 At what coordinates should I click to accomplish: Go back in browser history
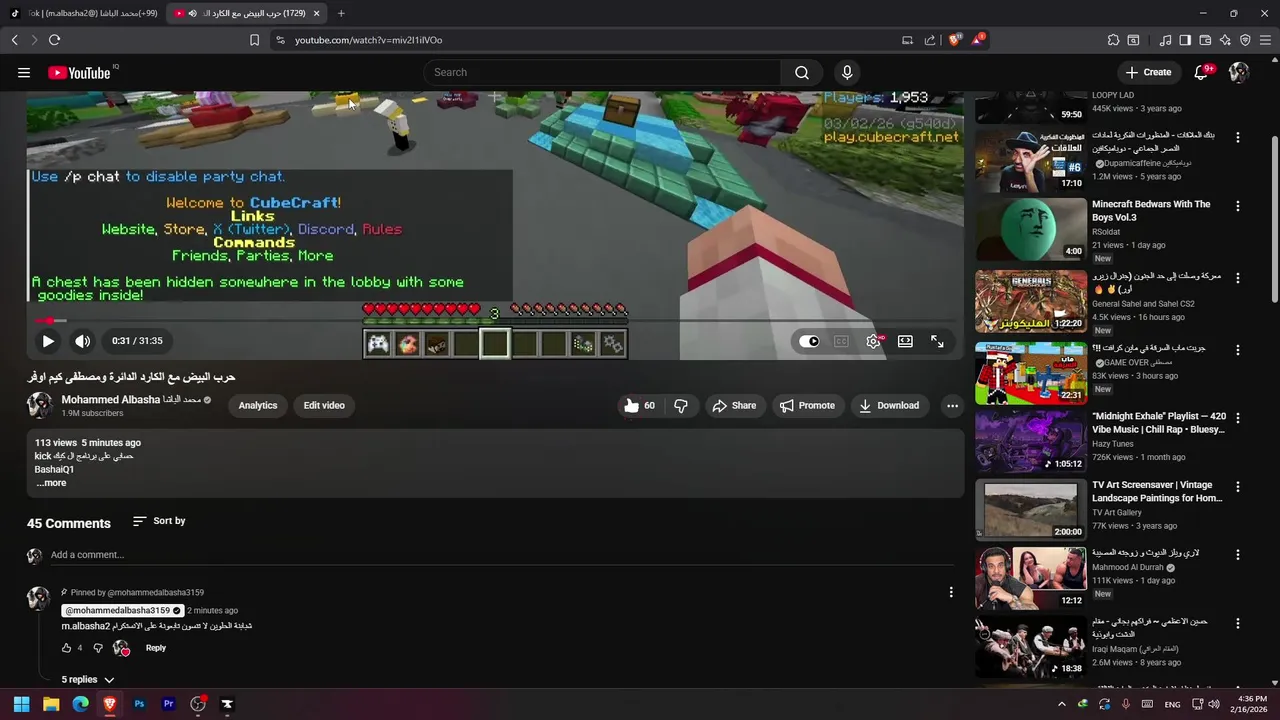(x=15, y=40)
